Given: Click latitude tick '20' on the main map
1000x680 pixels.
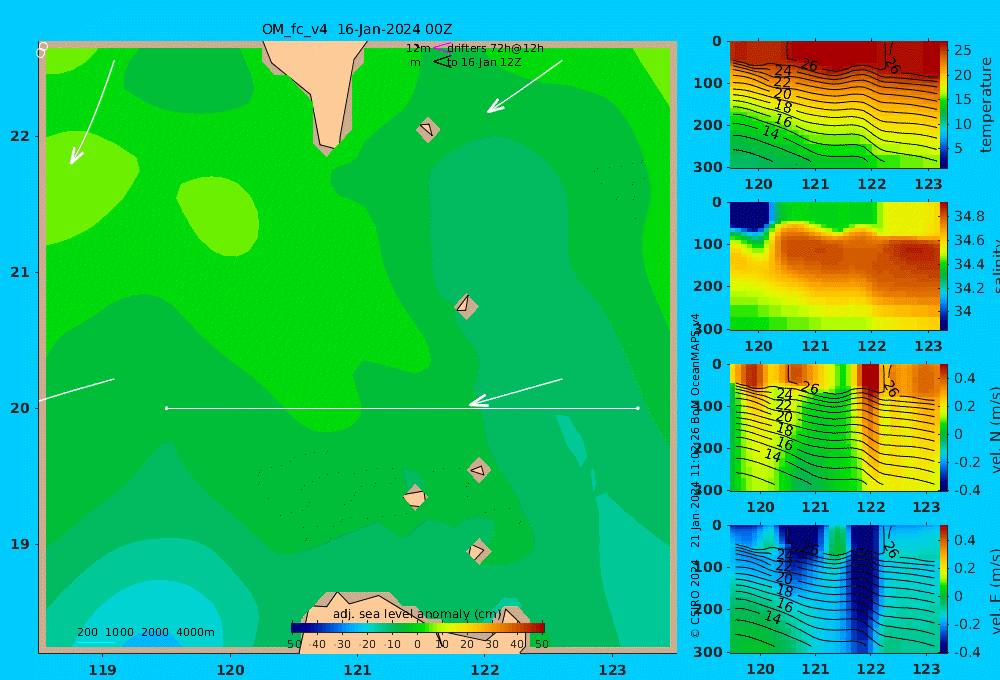Looking at the screenshot, I should tap(20, 408).
